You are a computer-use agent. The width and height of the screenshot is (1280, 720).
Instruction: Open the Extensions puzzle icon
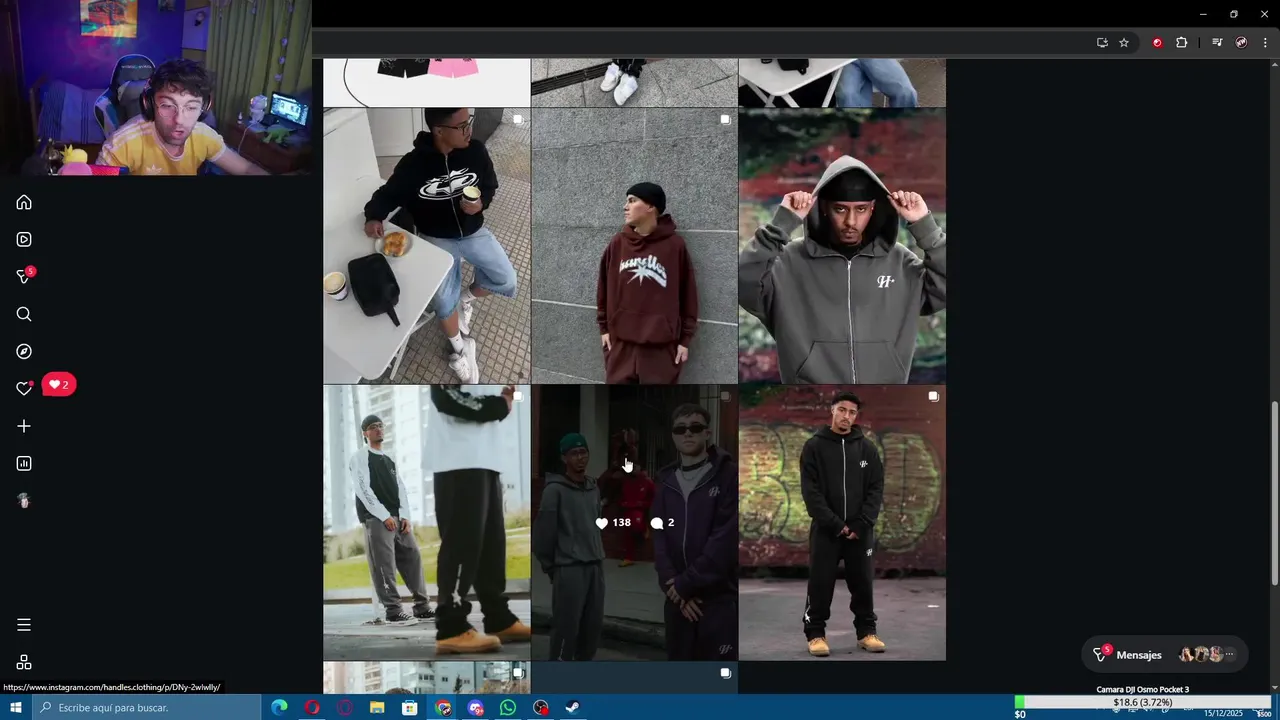[x=1181, y=42]
